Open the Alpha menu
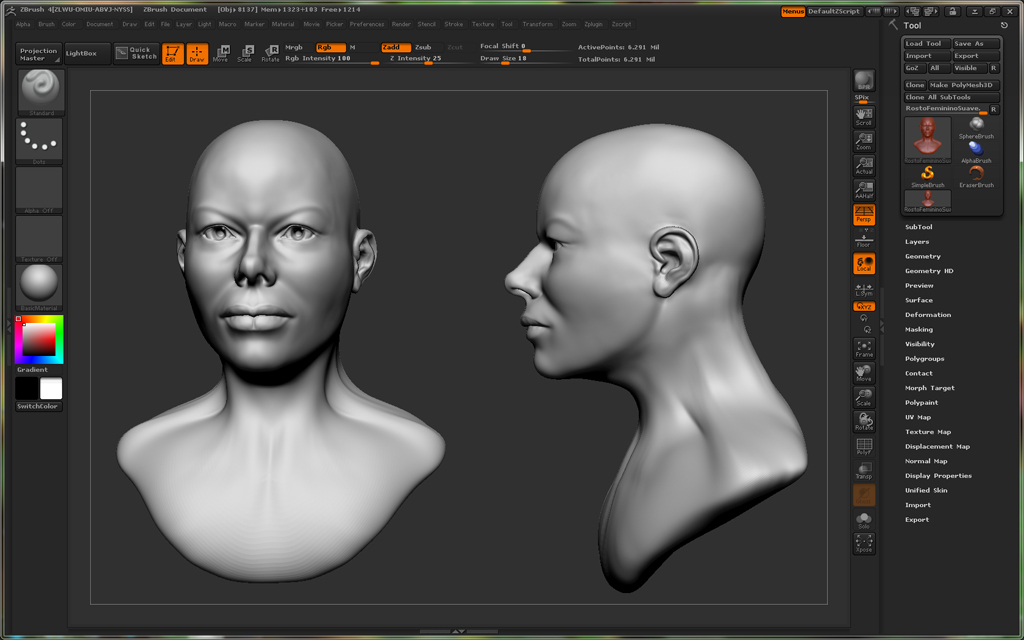This screenshot has width=1024, height=640. coord(23,24)
